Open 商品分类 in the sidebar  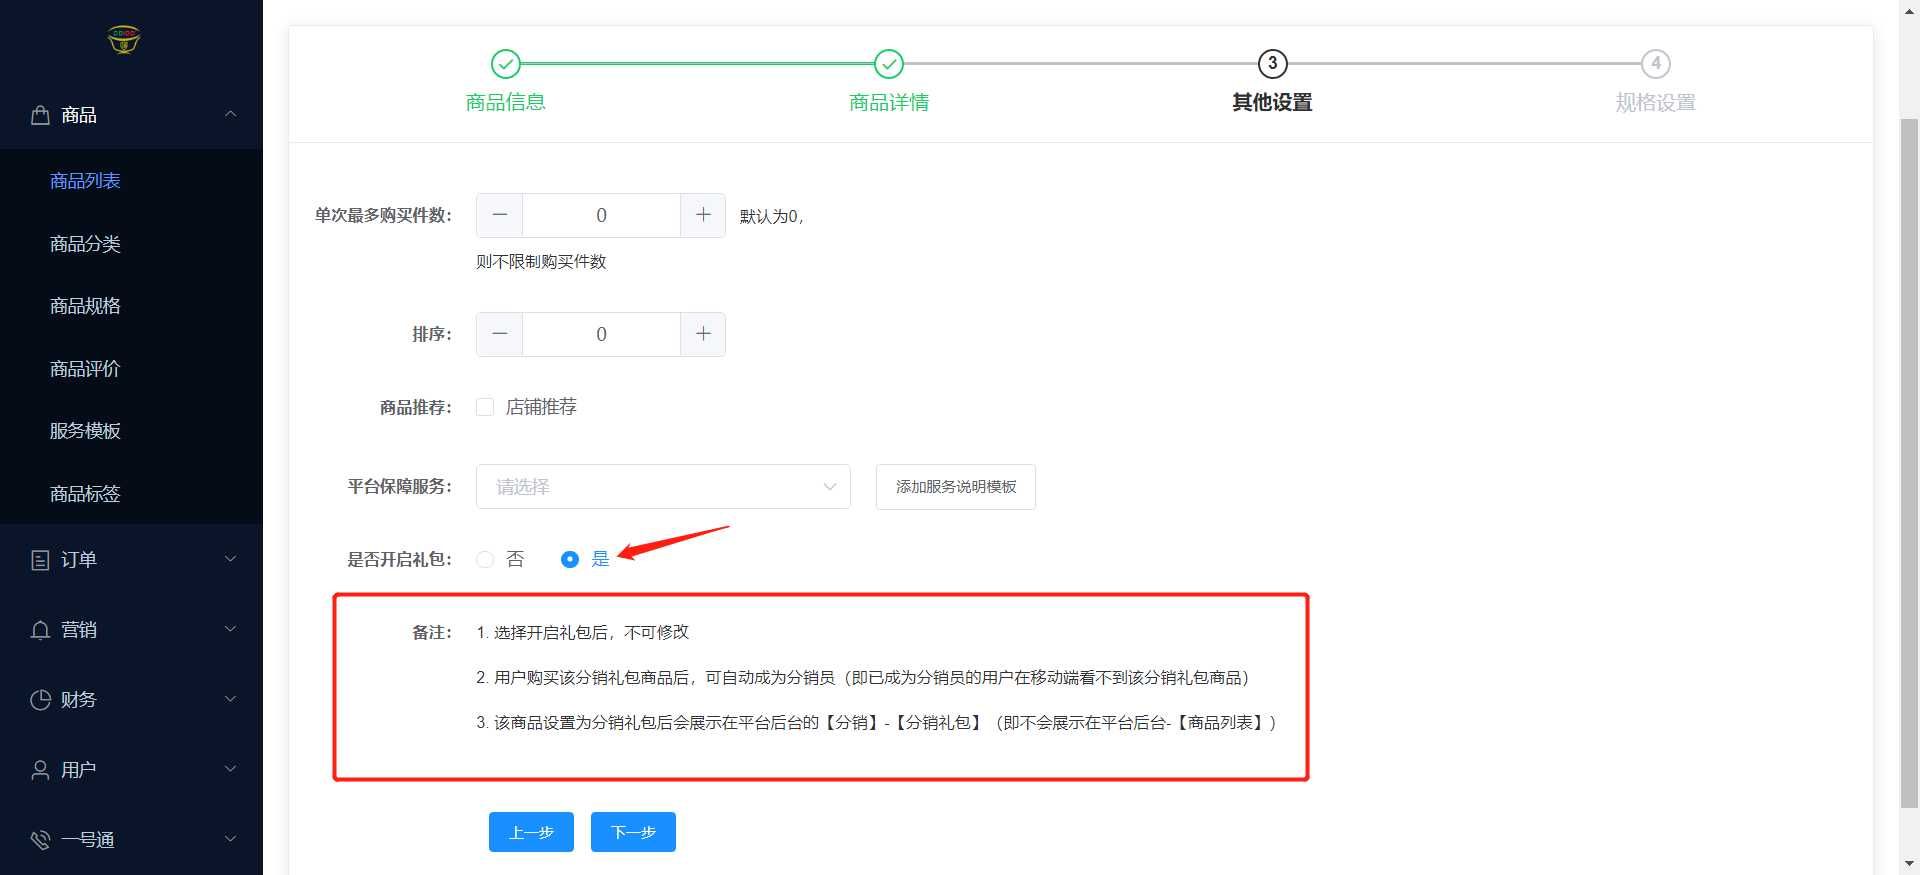(85, 244)
